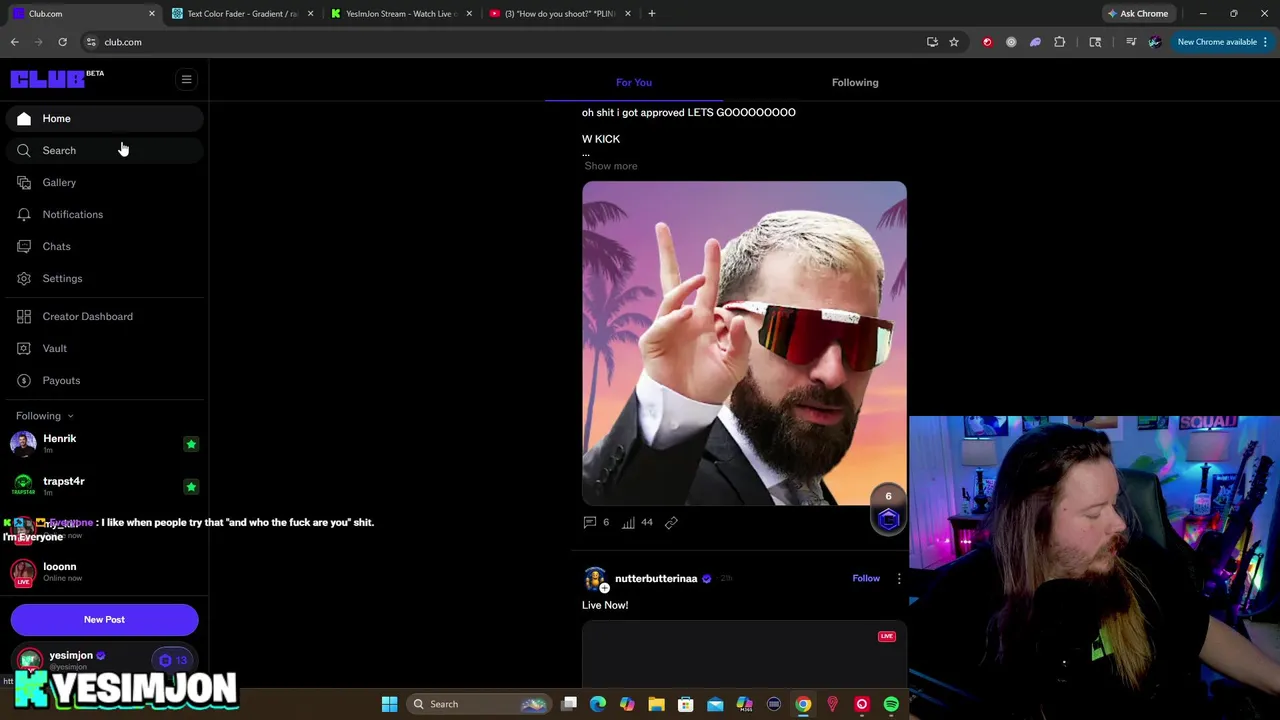Open Search in the left sidebar

tap(104, 150)
